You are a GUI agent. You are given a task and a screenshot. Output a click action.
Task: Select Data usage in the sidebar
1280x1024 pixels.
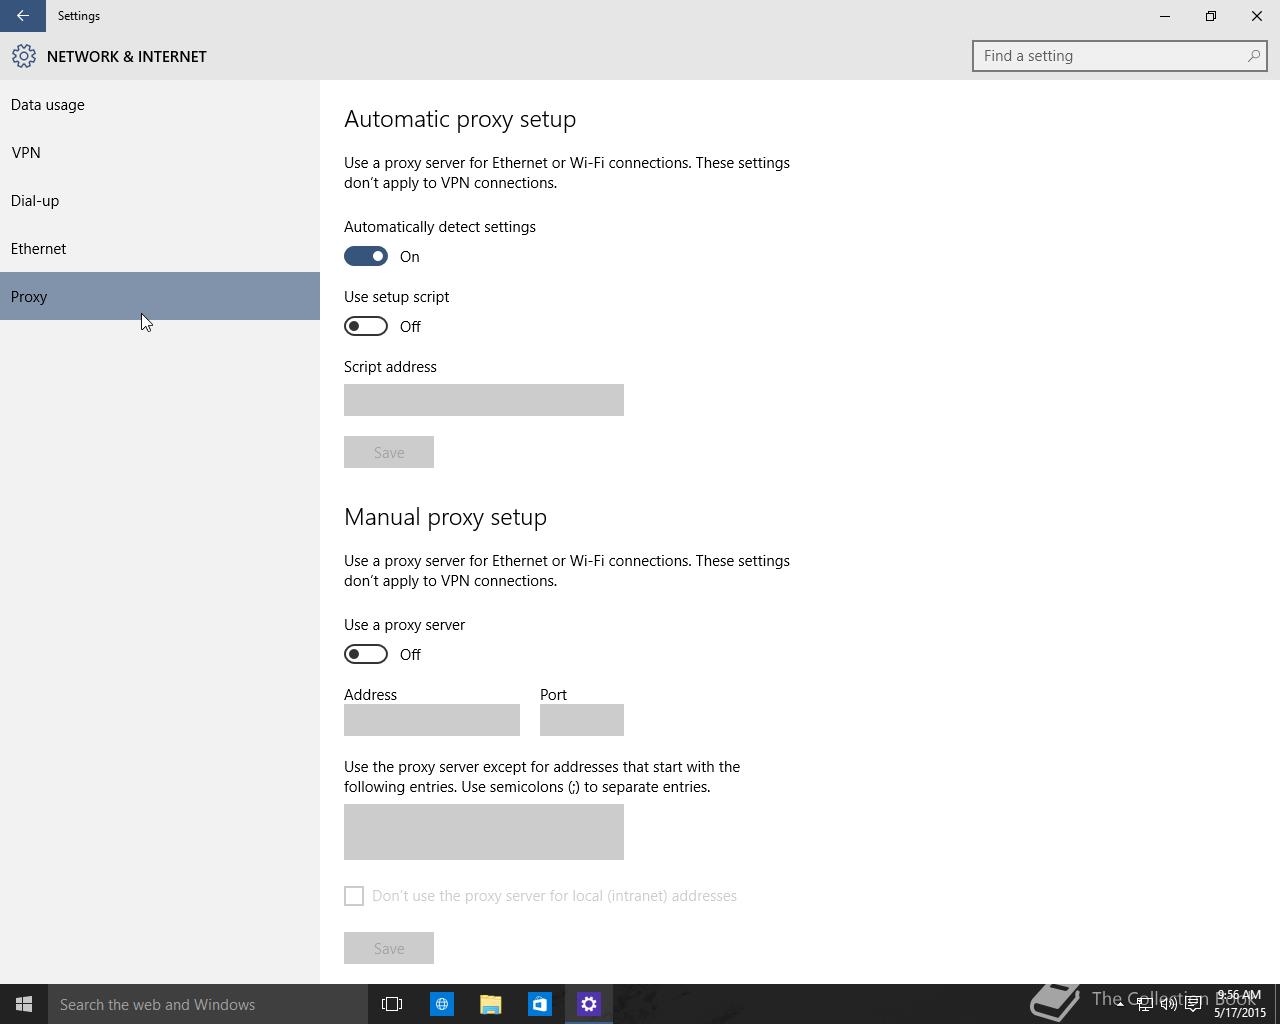pyautogui.click(x=160, y=104)
